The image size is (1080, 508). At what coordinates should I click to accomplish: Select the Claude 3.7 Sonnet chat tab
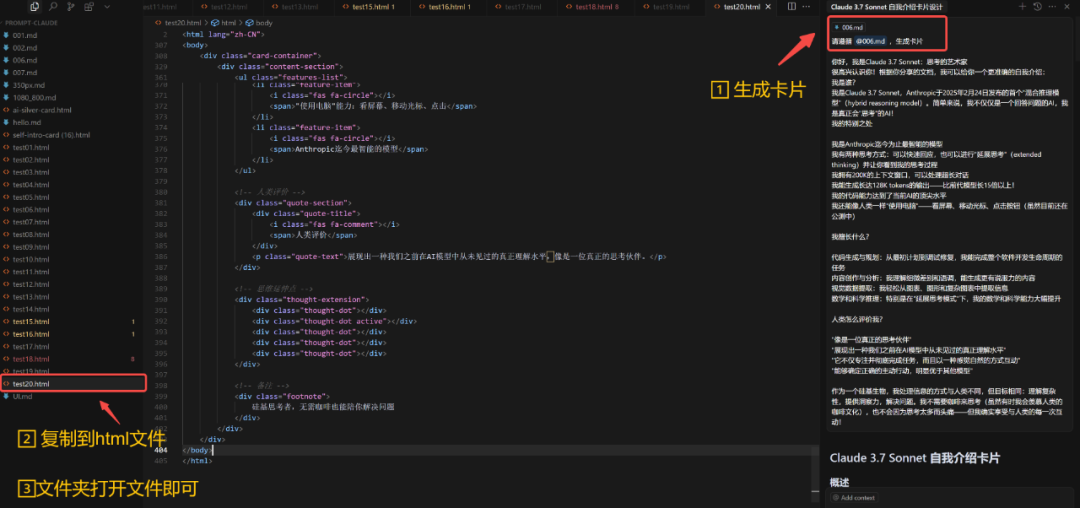point(886,7)
